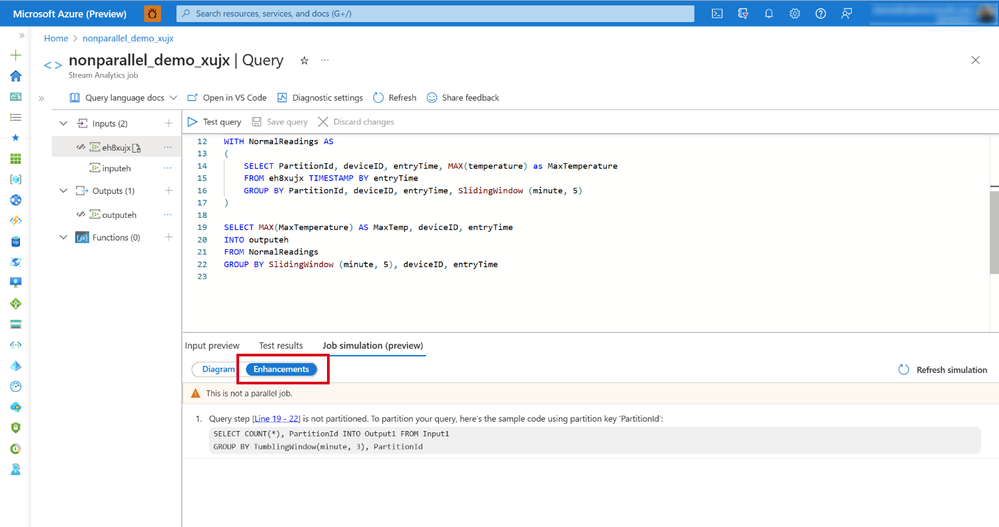
Task: Collapse the Inputs (2) tree node
Action: pyautogui.click(x=63, y=123)
